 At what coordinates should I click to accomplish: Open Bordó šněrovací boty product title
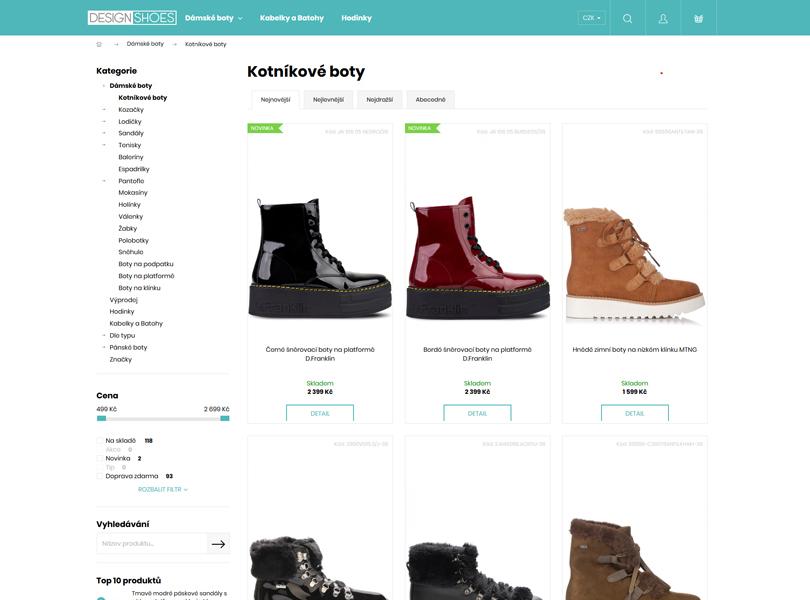click(477, 354)
